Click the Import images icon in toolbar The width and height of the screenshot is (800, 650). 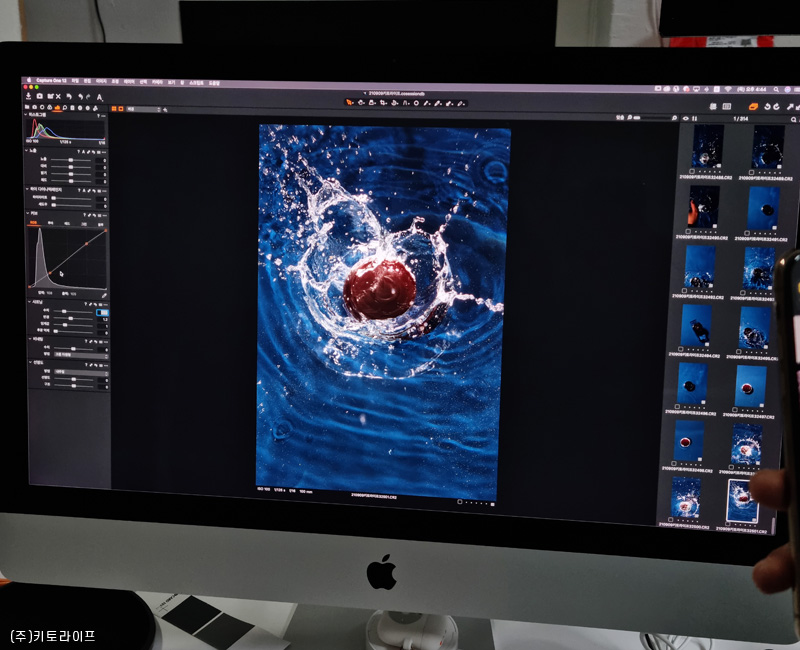28,96
